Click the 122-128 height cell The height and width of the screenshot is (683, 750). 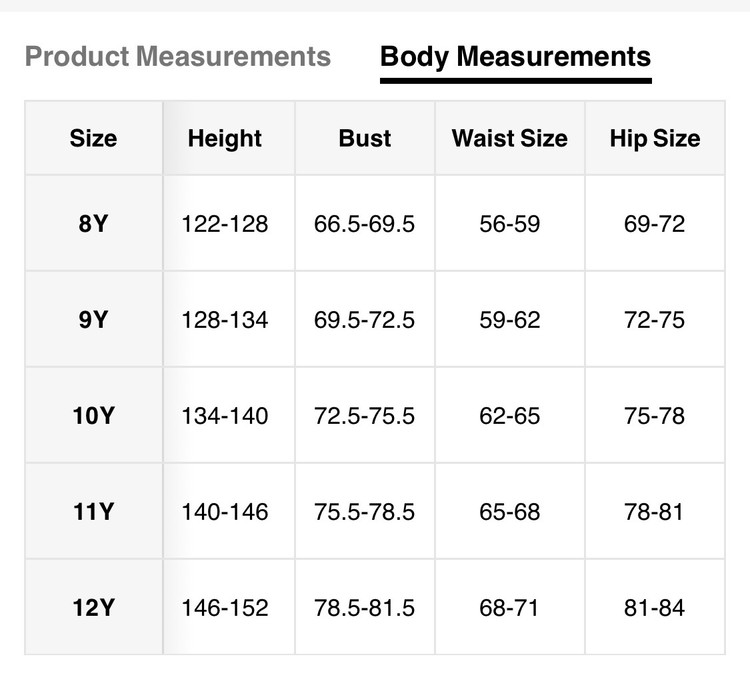(225, 224)
